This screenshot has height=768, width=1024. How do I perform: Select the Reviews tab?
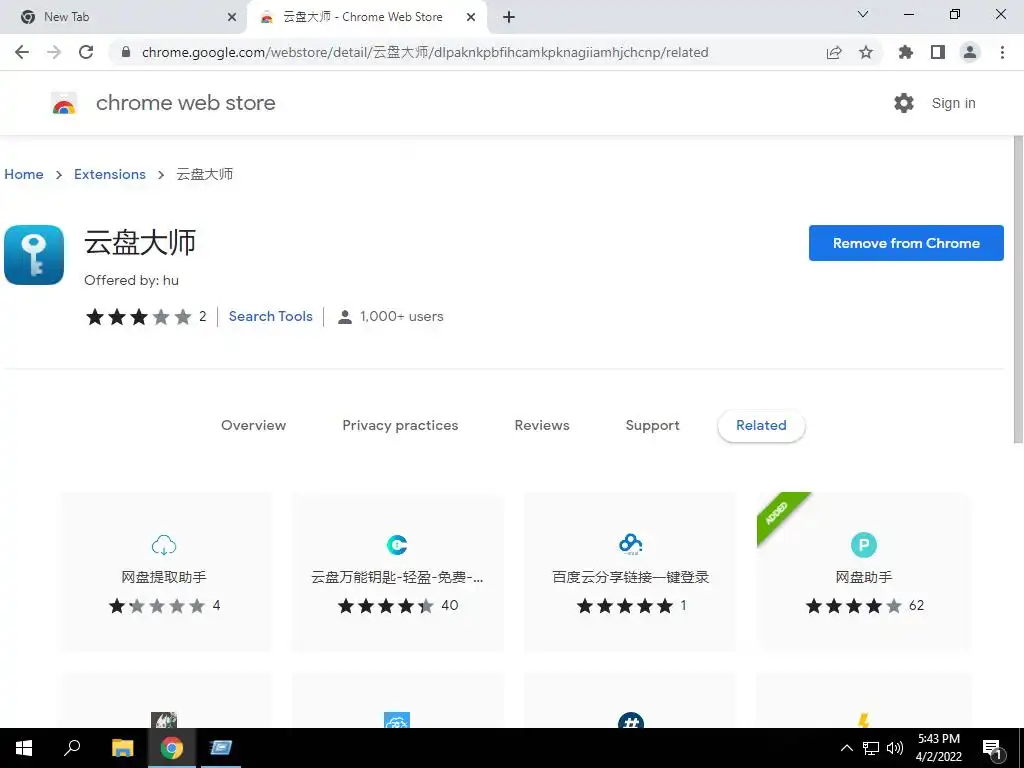pyautogui.click(x=542, y=425)
